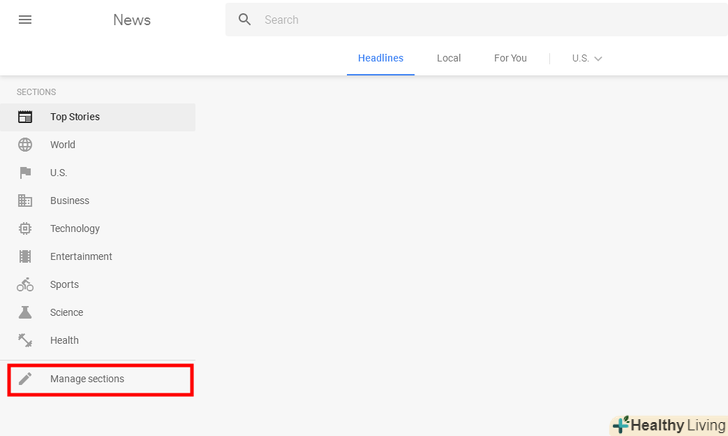Screen dimensions: 728x436
Task: Click the search magnifier icon
Action: point(245,19)
